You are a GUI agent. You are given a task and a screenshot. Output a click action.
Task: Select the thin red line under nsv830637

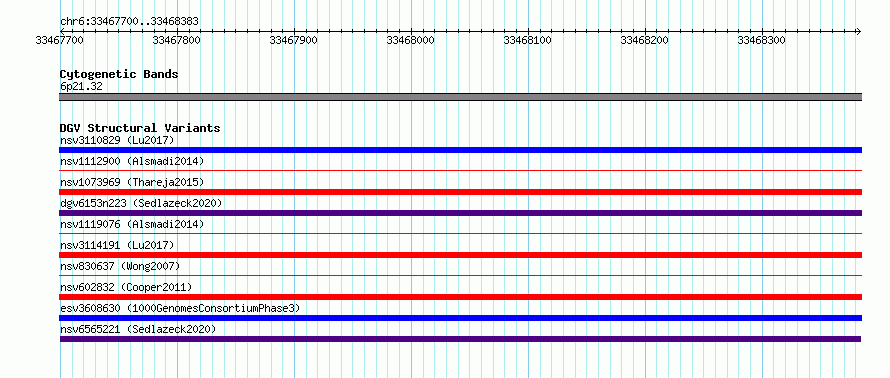[460, 275]
